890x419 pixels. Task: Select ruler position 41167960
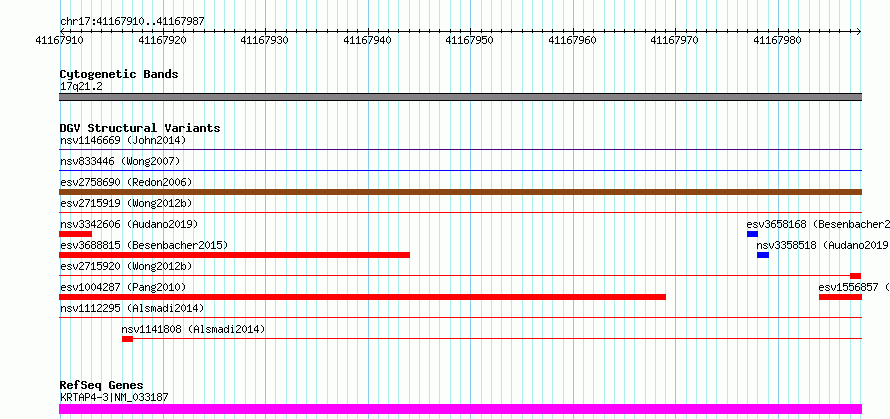click(x=572, y=40)
